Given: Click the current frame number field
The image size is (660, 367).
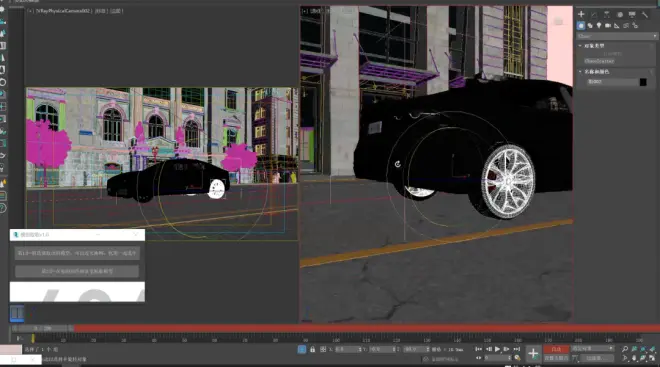Looking at the screenshot, I should click(x=497, y=358).
